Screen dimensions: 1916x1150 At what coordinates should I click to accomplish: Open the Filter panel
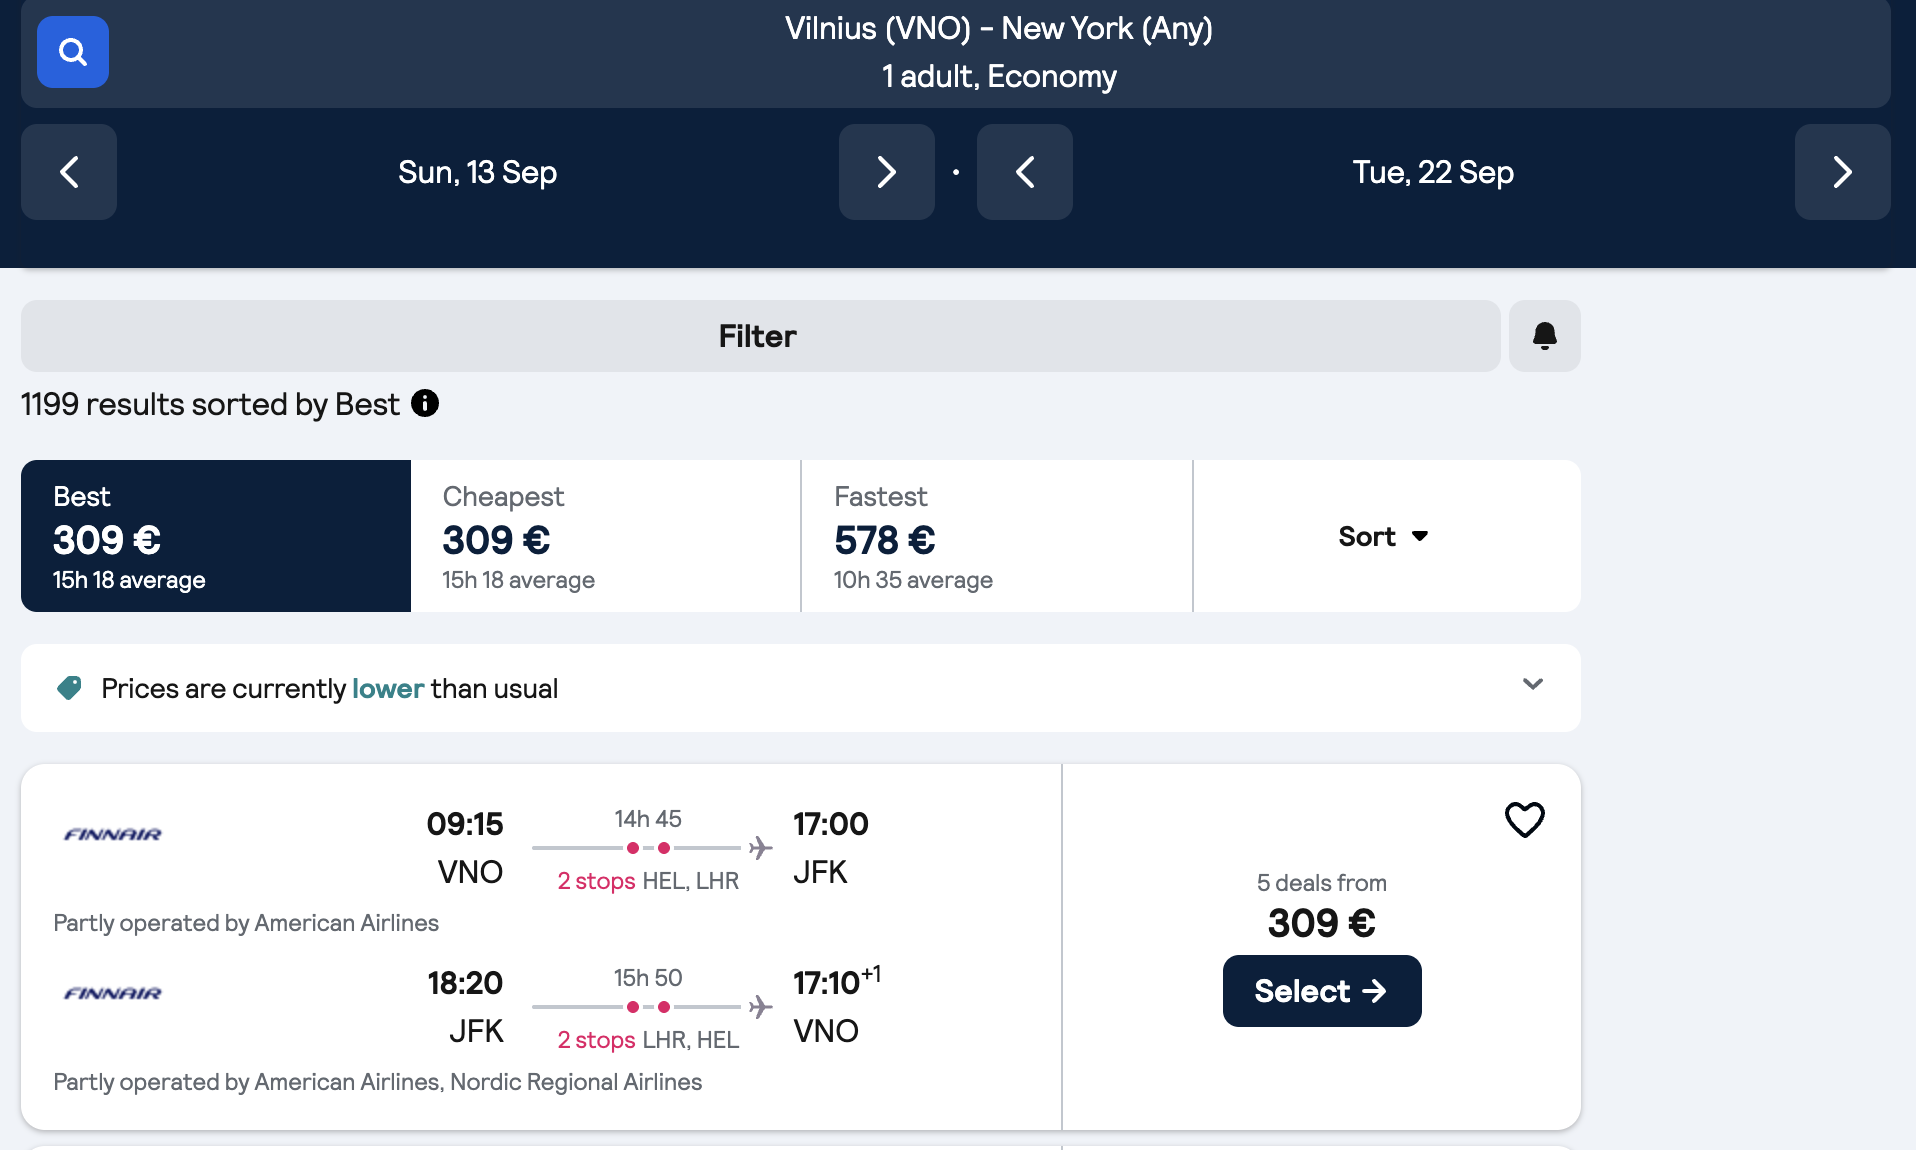759,336
